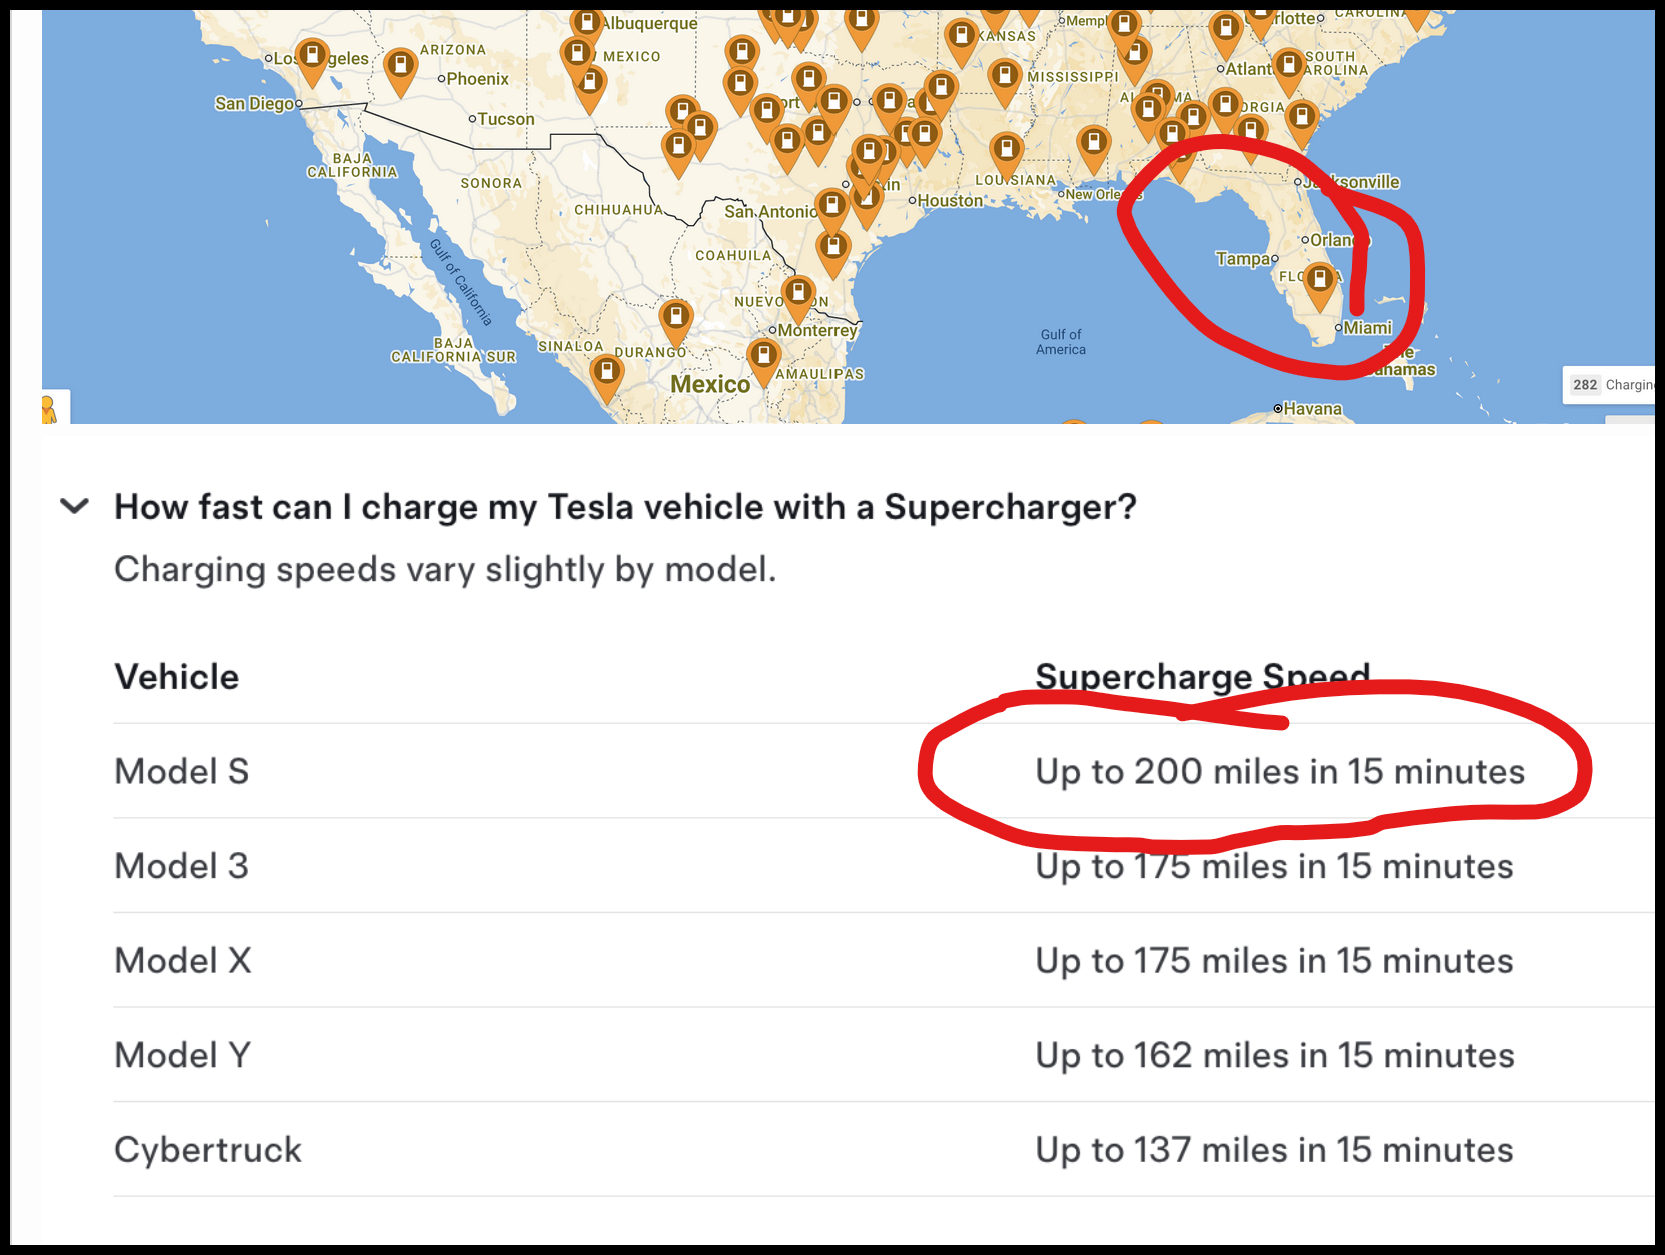Image resolution: width=1665 pixels, height=1255 pixels.
Task: Click the Street View pegman icon on the map
Action: point(48,410)
